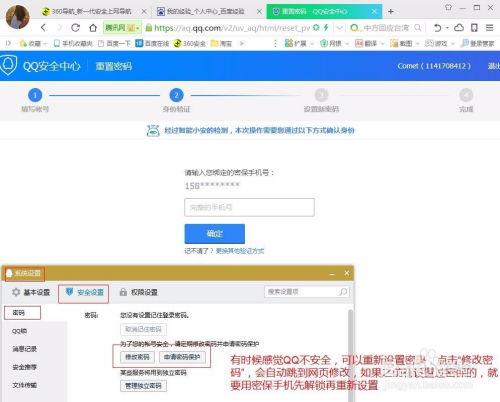Expand the address bar history dropdown arrow

tap(339, 28)
